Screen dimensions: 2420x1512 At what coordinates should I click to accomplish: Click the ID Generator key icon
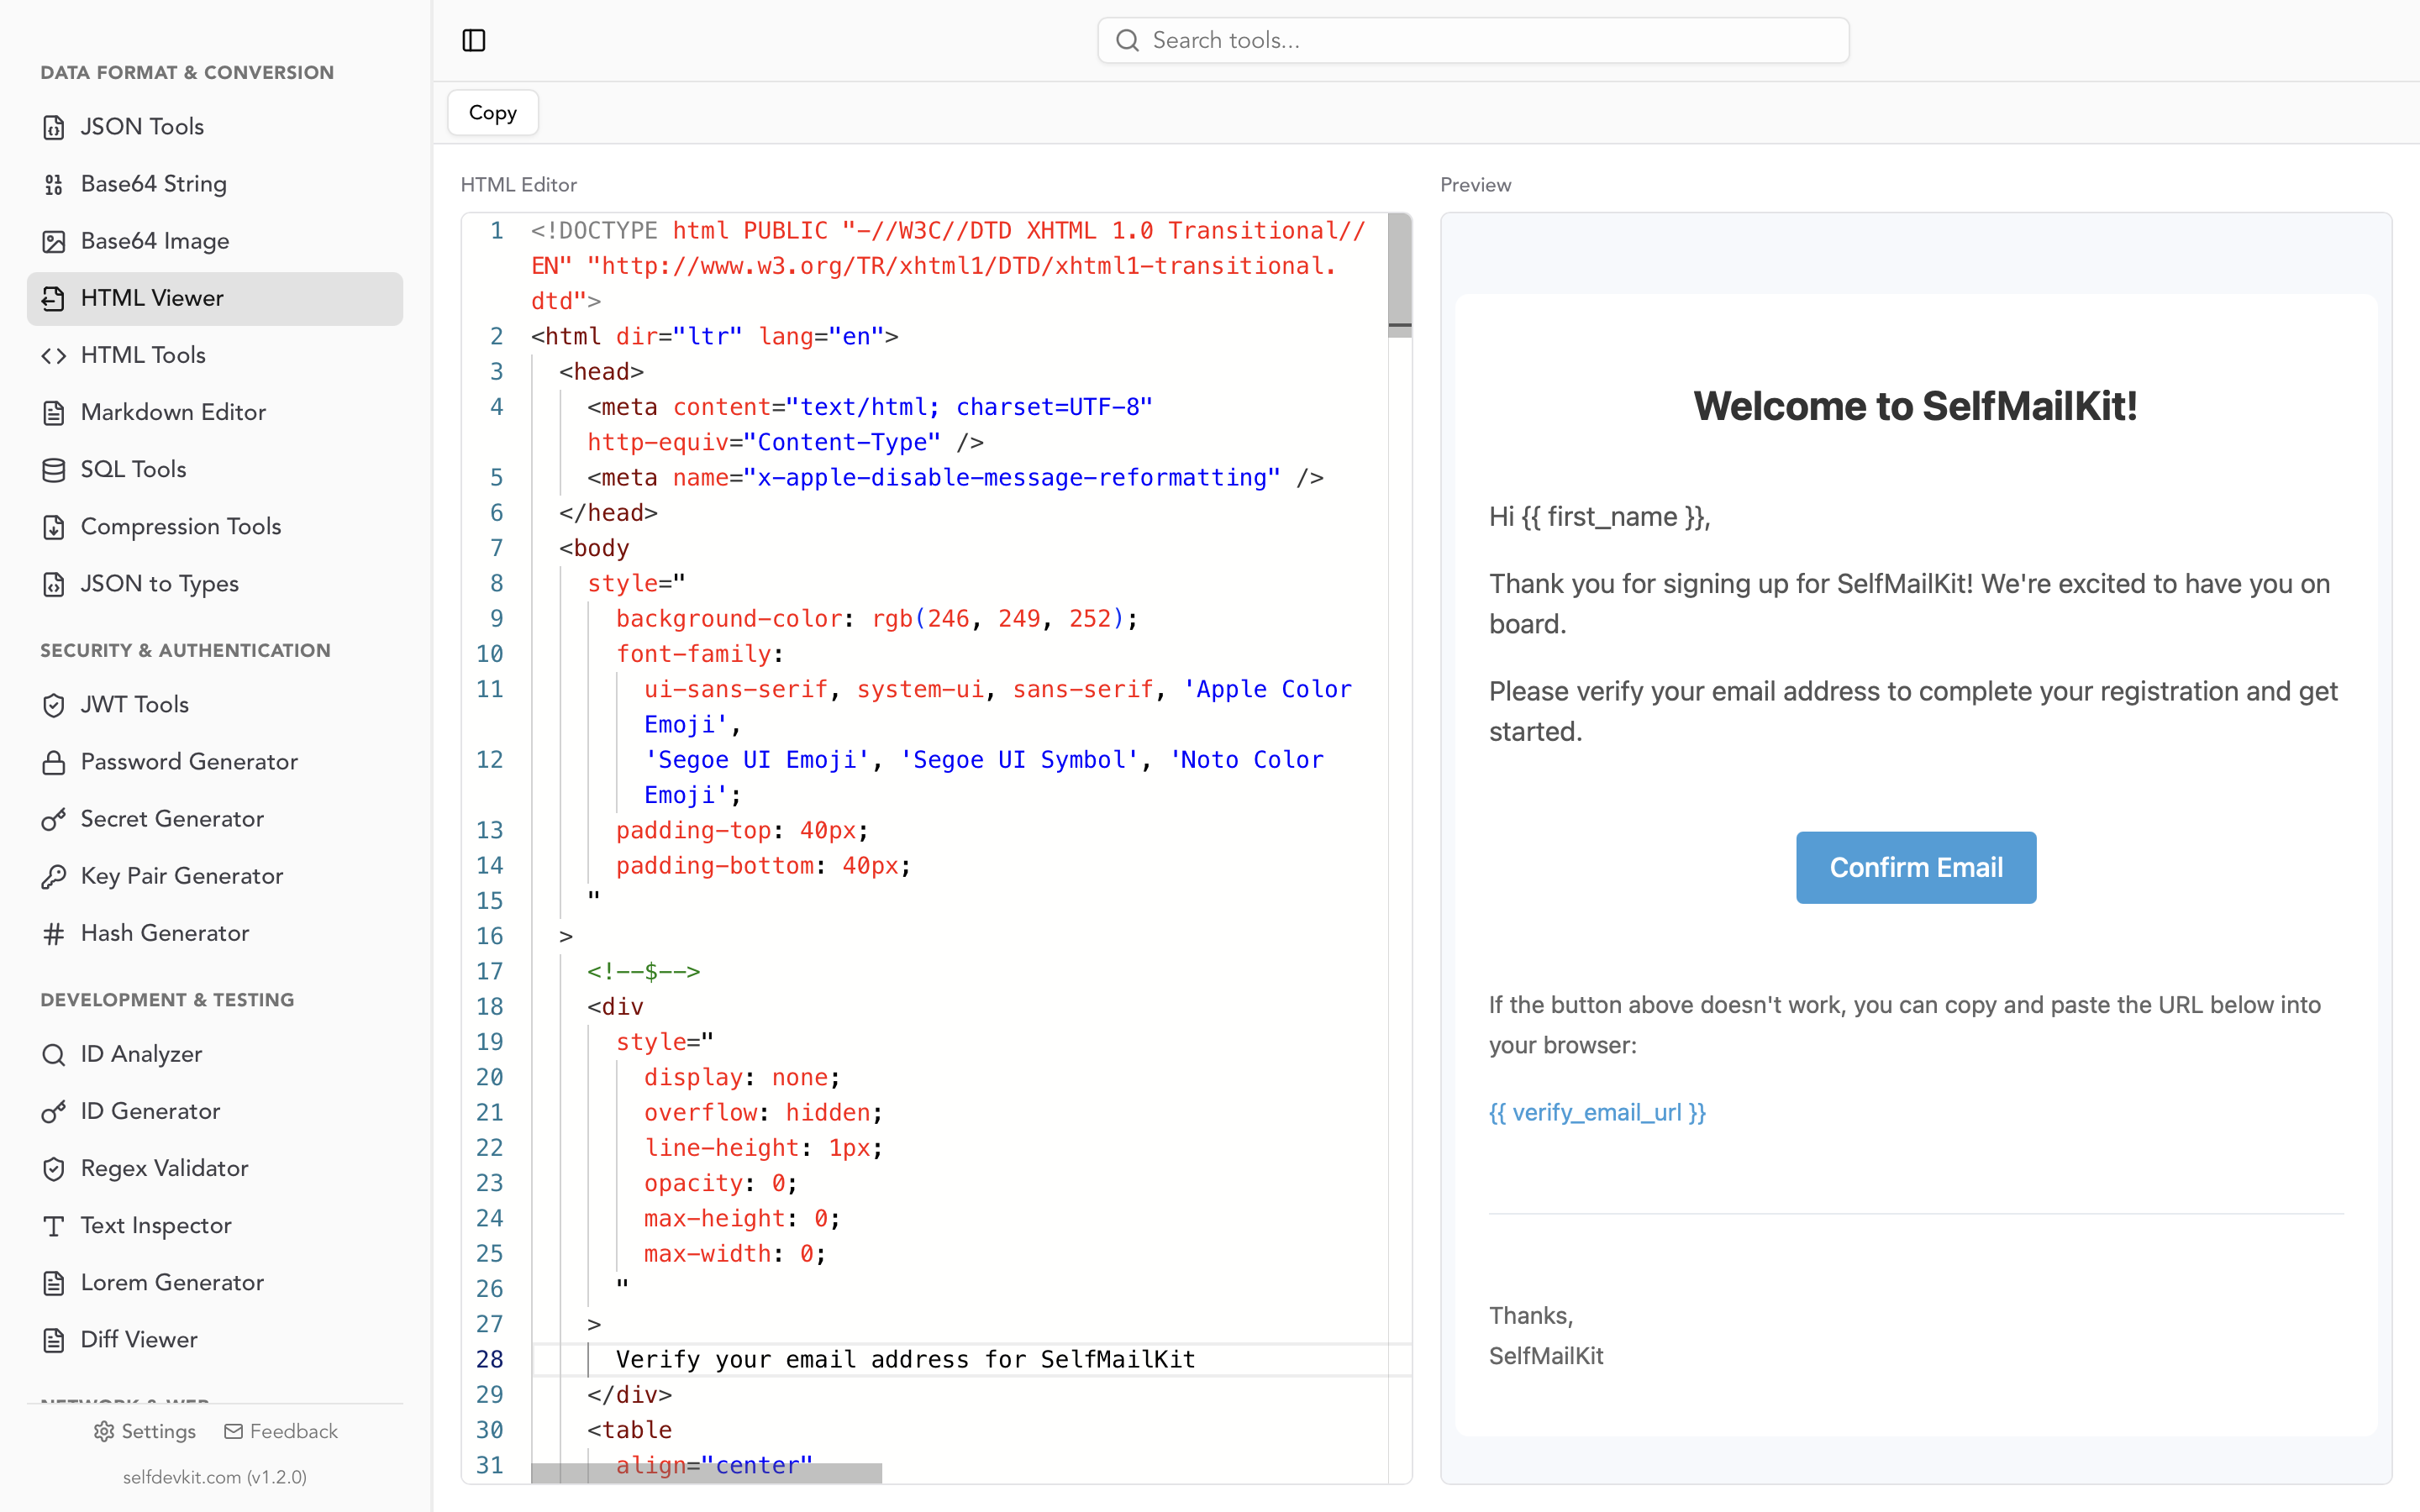click(54, 1111)
